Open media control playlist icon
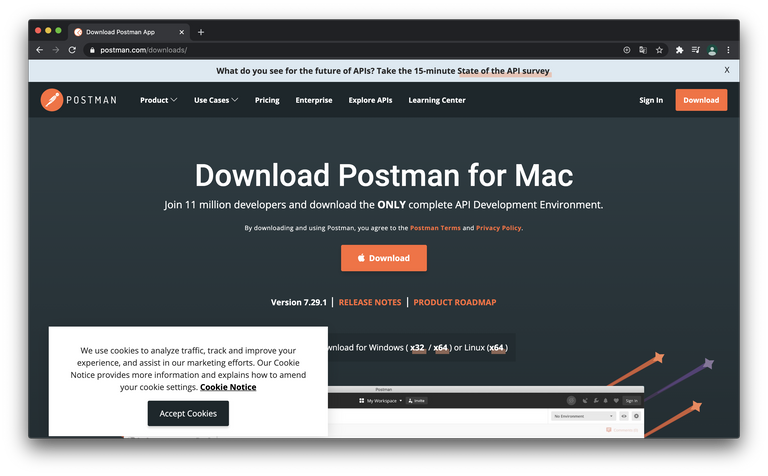This screenshot has width=768, height=476. tap(696, 50)
